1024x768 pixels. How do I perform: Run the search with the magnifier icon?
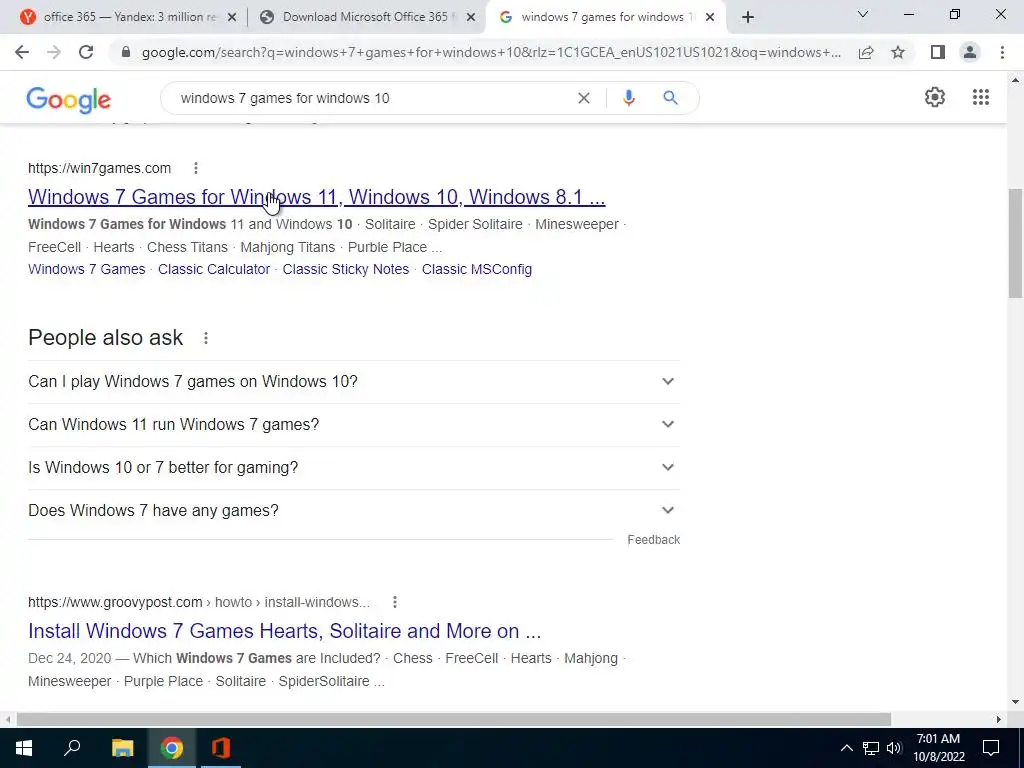click(670, 98)
